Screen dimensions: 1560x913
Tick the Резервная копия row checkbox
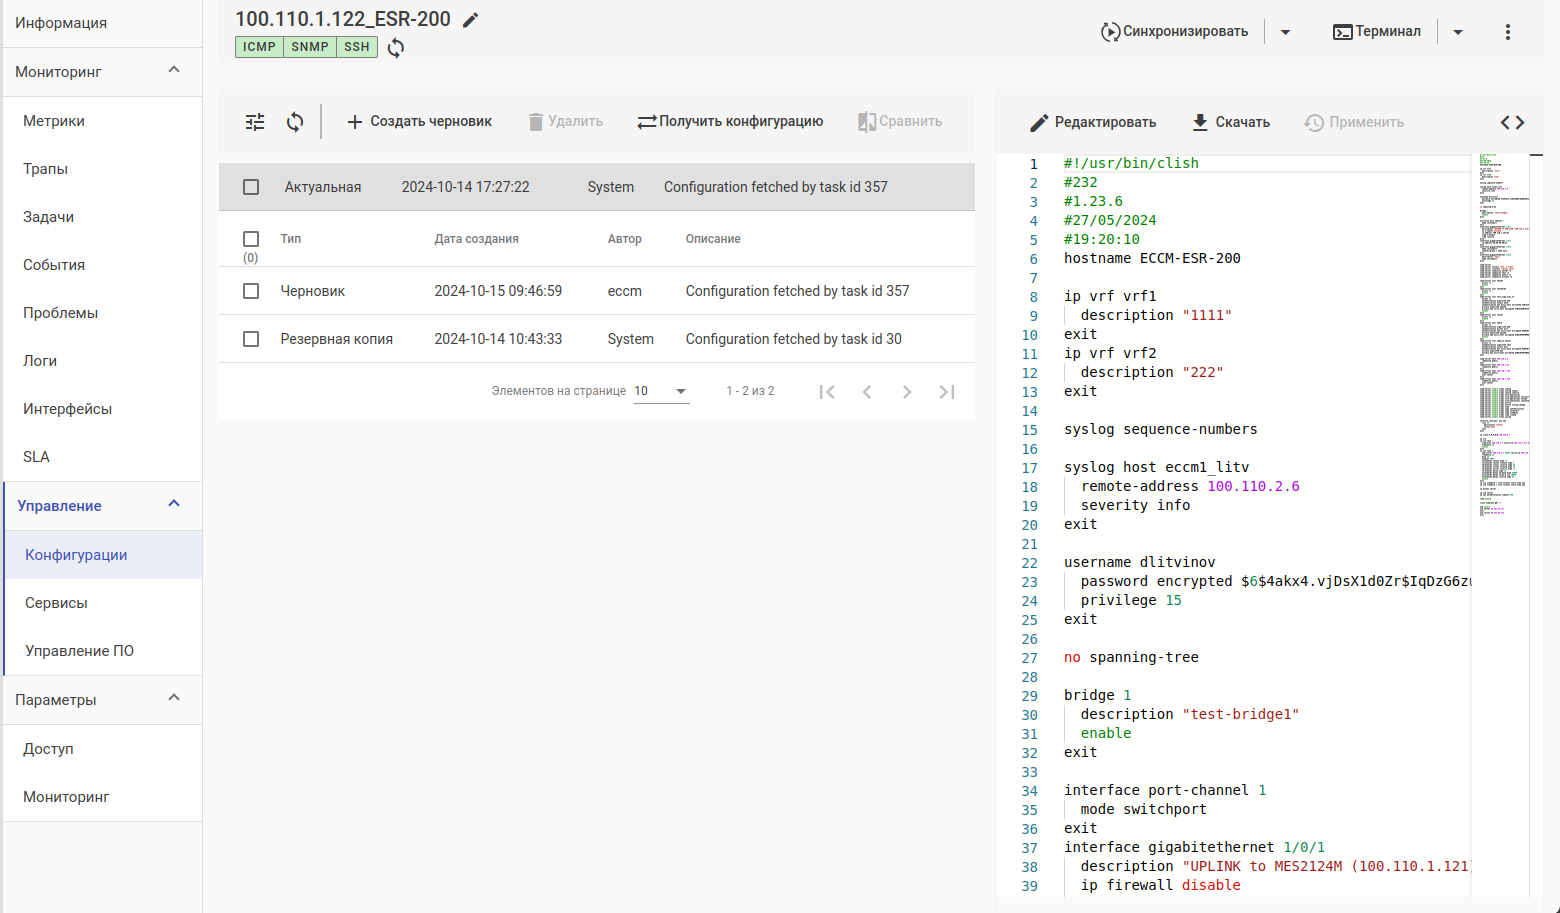(x=251, y=339)
